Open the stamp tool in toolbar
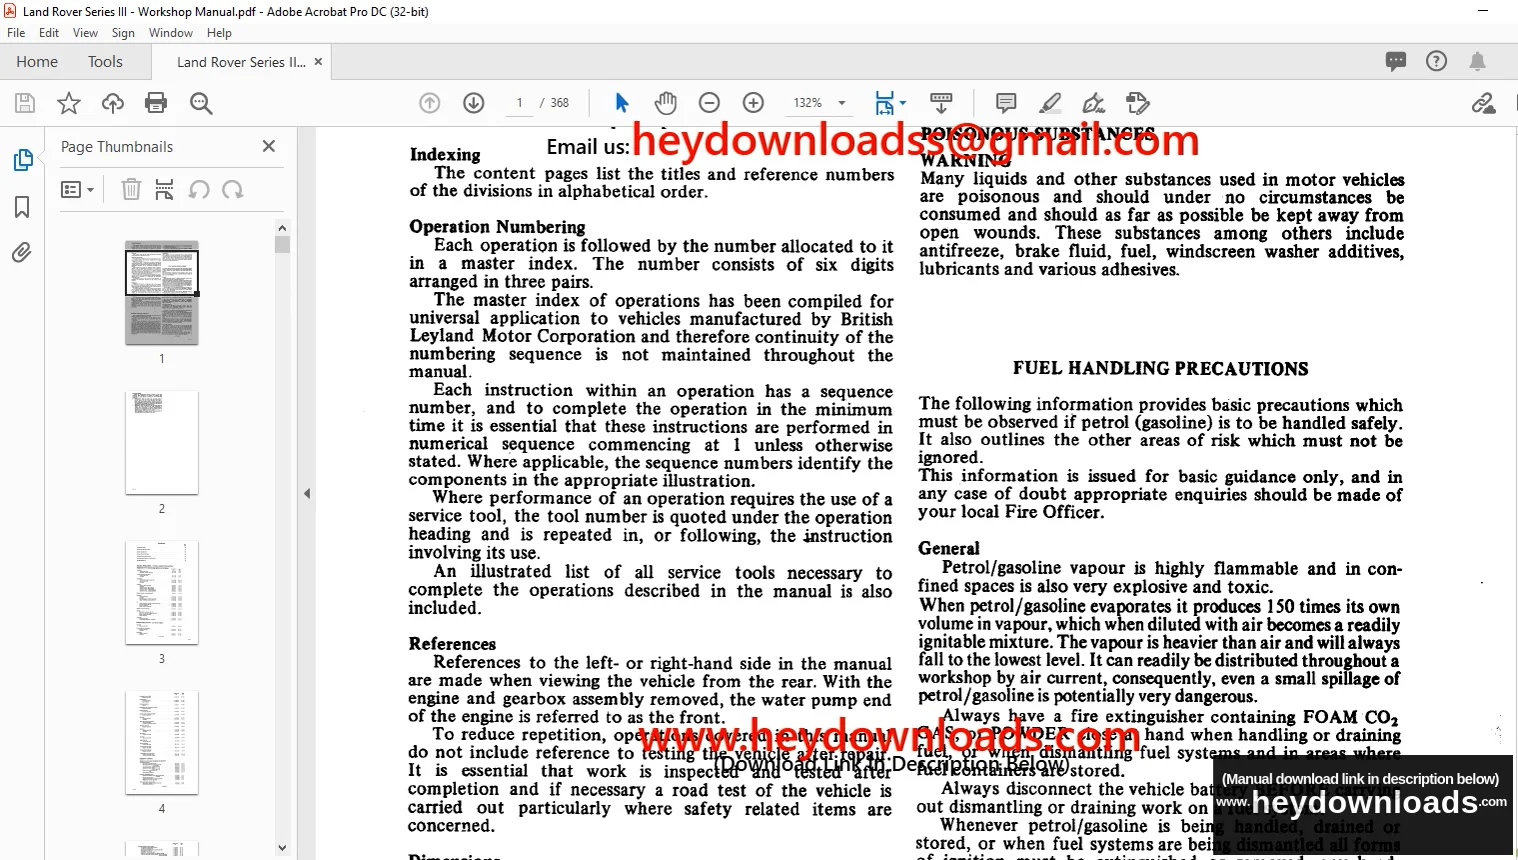1518x860 pixels. (1138, 103)
